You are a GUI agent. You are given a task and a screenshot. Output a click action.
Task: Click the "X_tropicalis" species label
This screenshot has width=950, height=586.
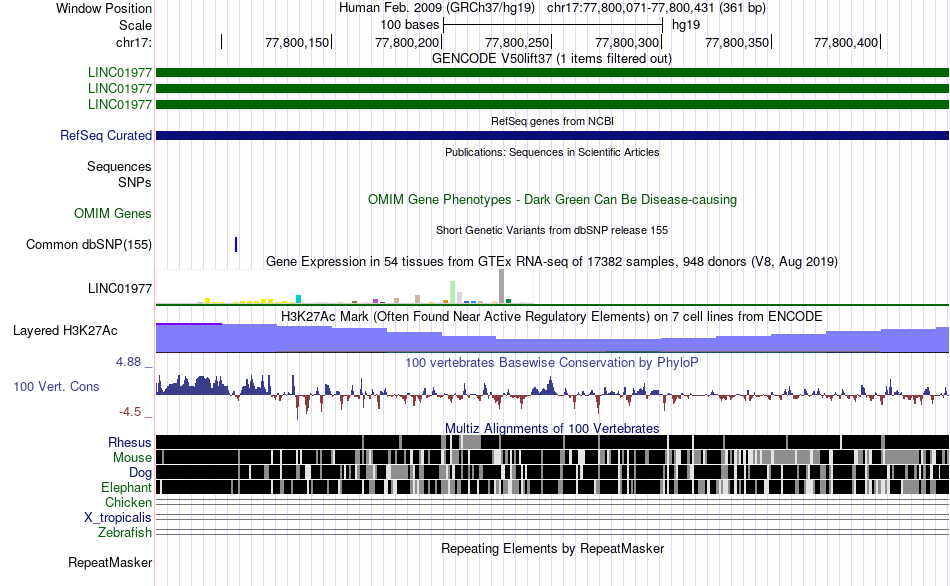(118, 518)
